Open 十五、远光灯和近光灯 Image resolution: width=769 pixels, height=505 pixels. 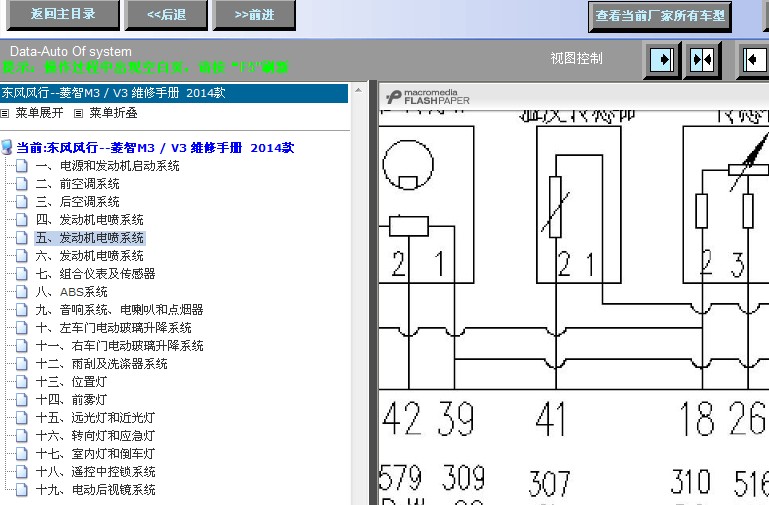[95, 418]
